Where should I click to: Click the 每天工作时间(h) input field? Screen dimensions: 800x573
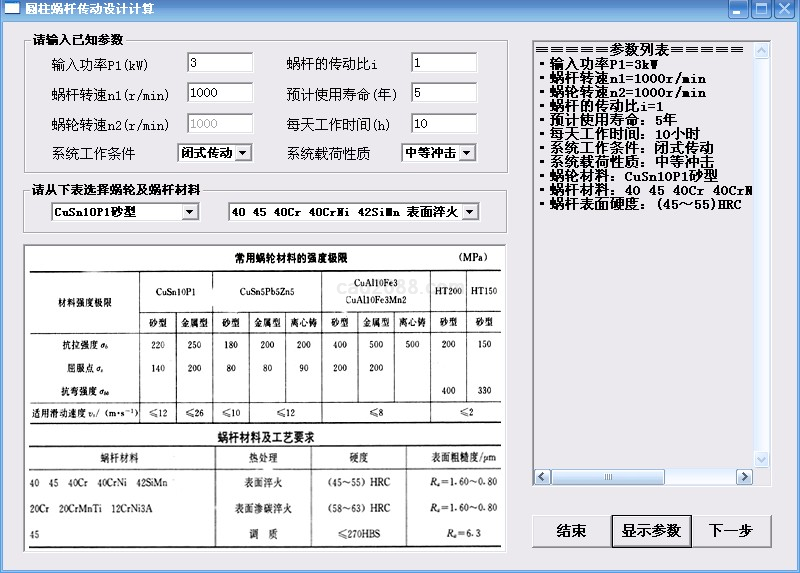(x=443, y=123)
